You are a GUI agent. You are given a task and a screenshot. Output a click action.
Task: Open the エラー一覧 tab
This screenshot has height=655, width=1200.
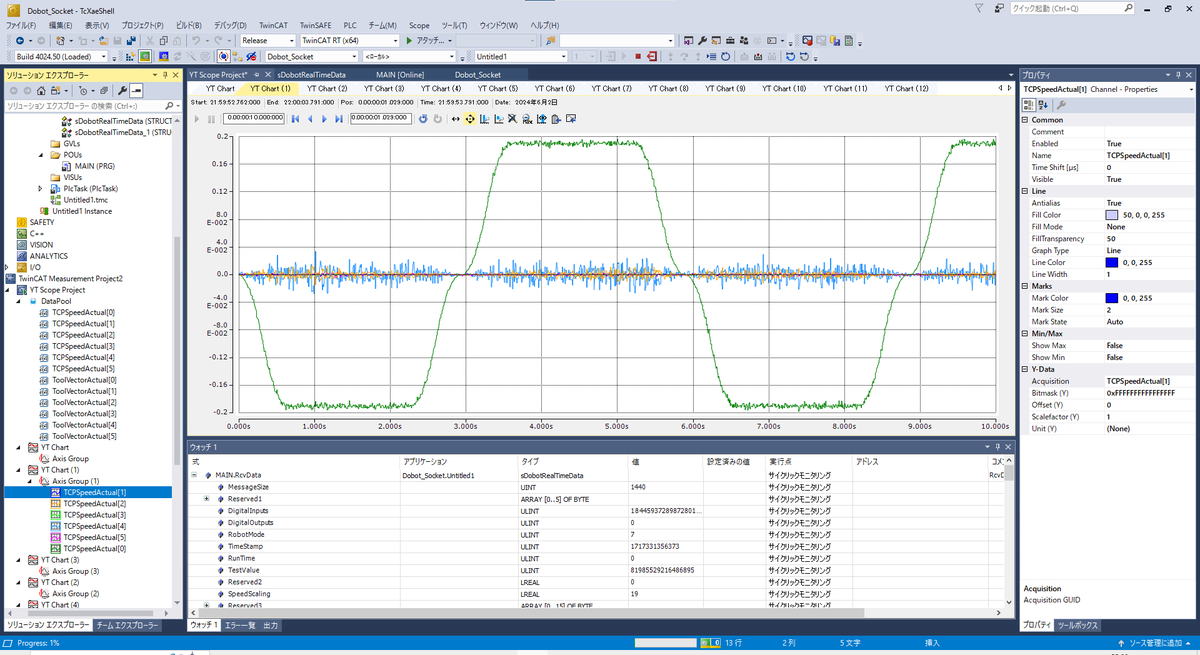click(240, 625)
